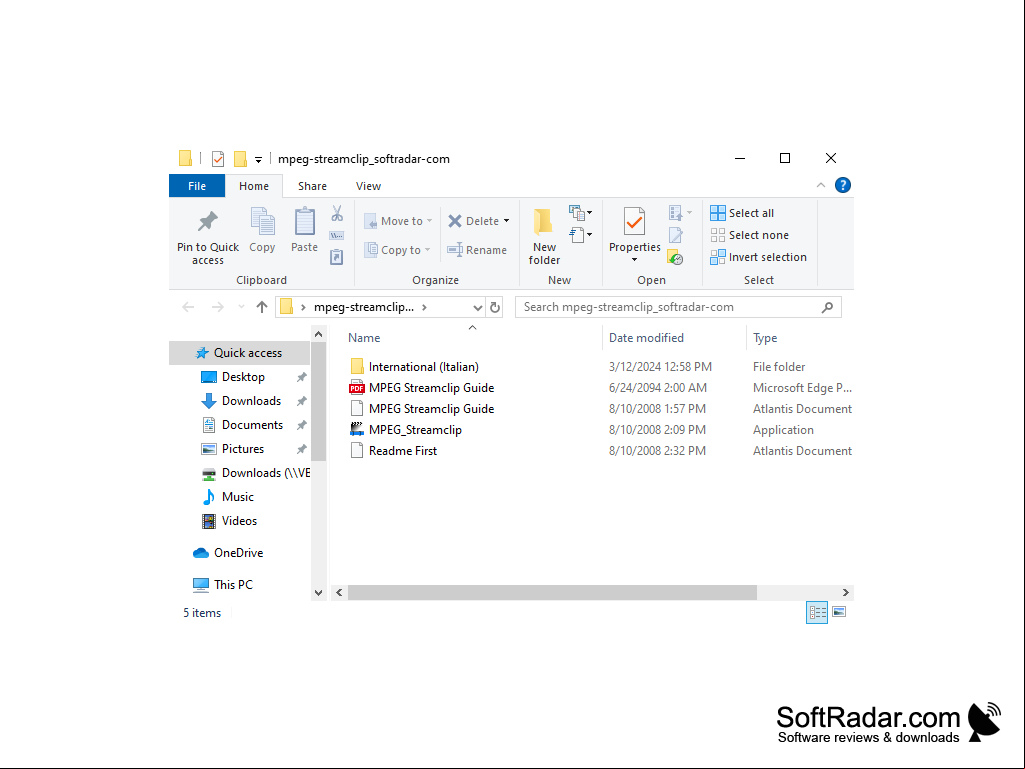Screen dimensions: 1025x769
Task: Click the New folder icon in title bar
Action: click(241, 159)
